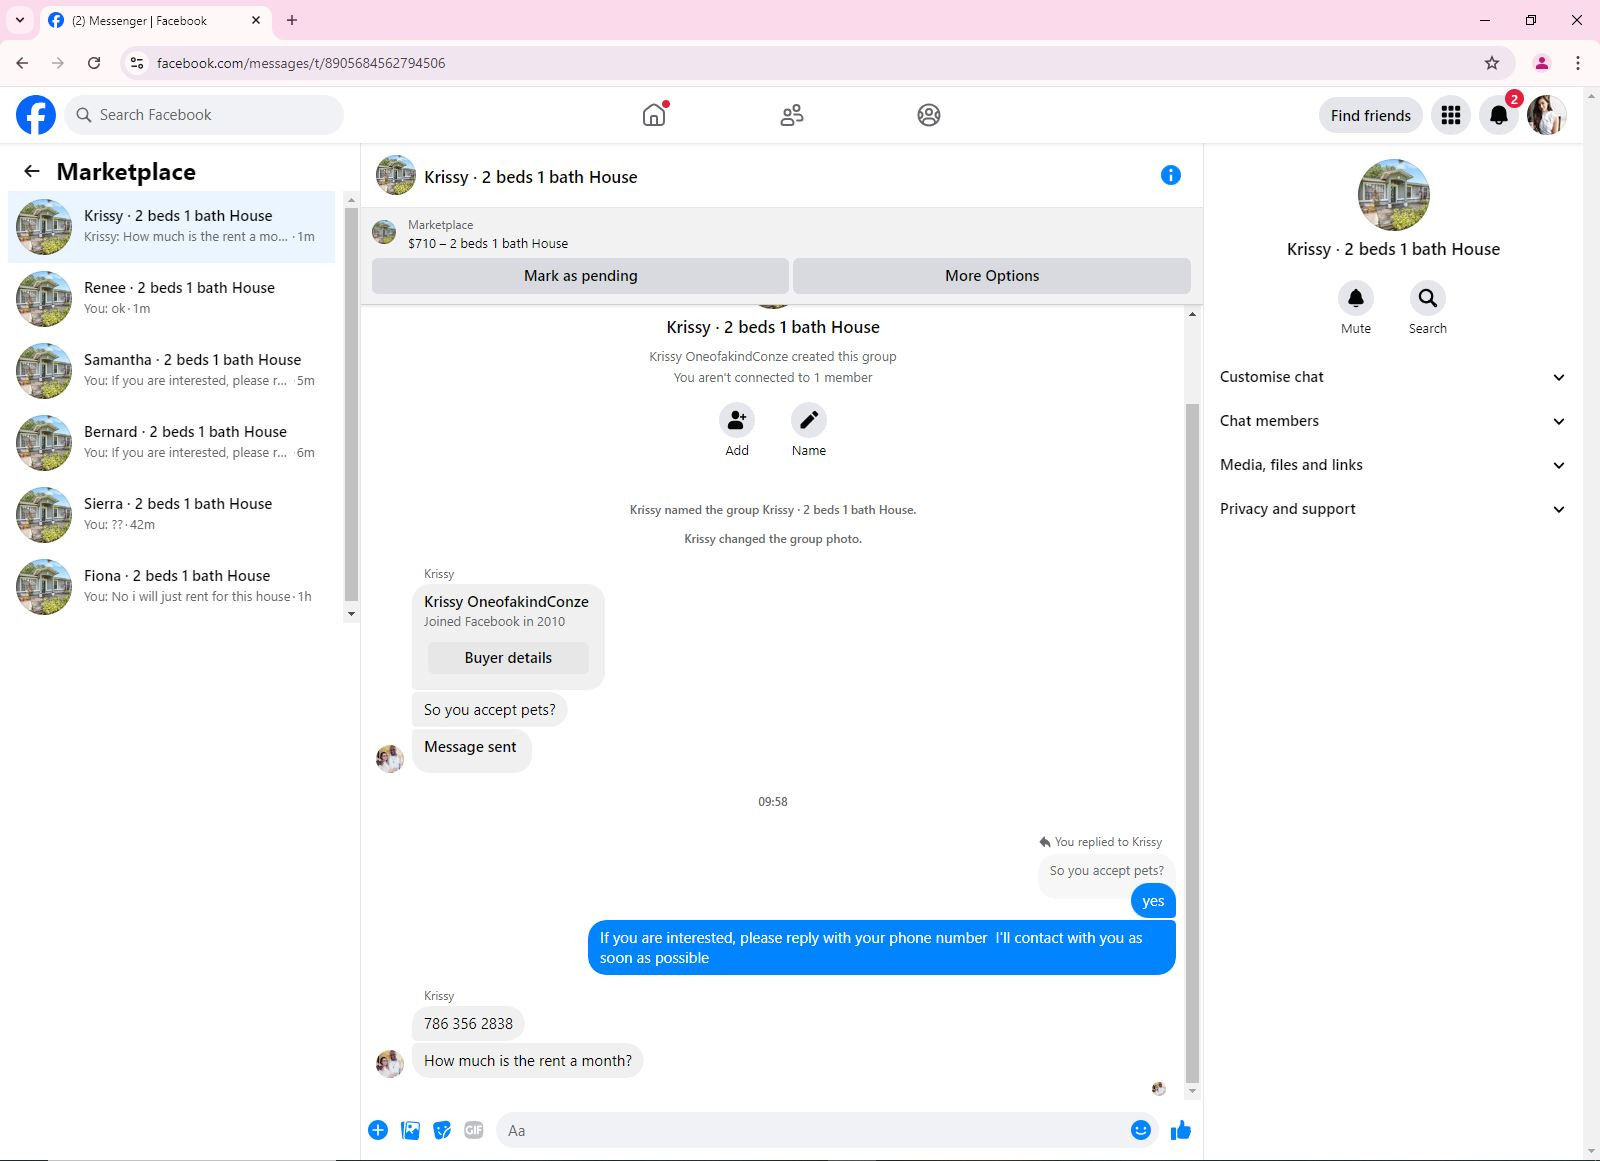1600x1161 pixels.
Task: View site information icon in address bar
Action: click(137, 63)
